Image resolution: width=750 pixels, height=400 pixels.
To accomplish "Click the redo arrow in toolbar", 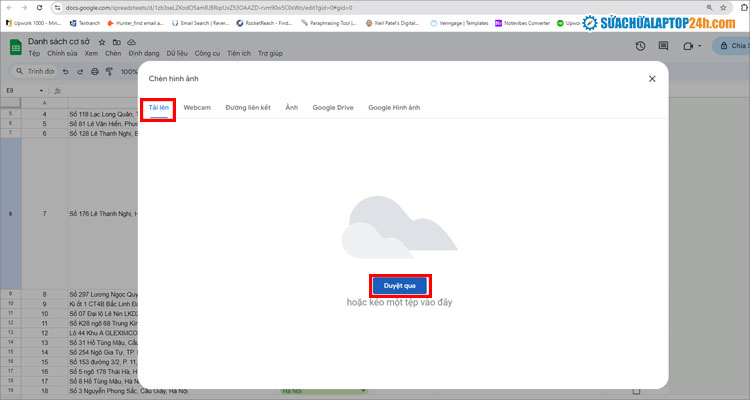I will coord(80,72).
